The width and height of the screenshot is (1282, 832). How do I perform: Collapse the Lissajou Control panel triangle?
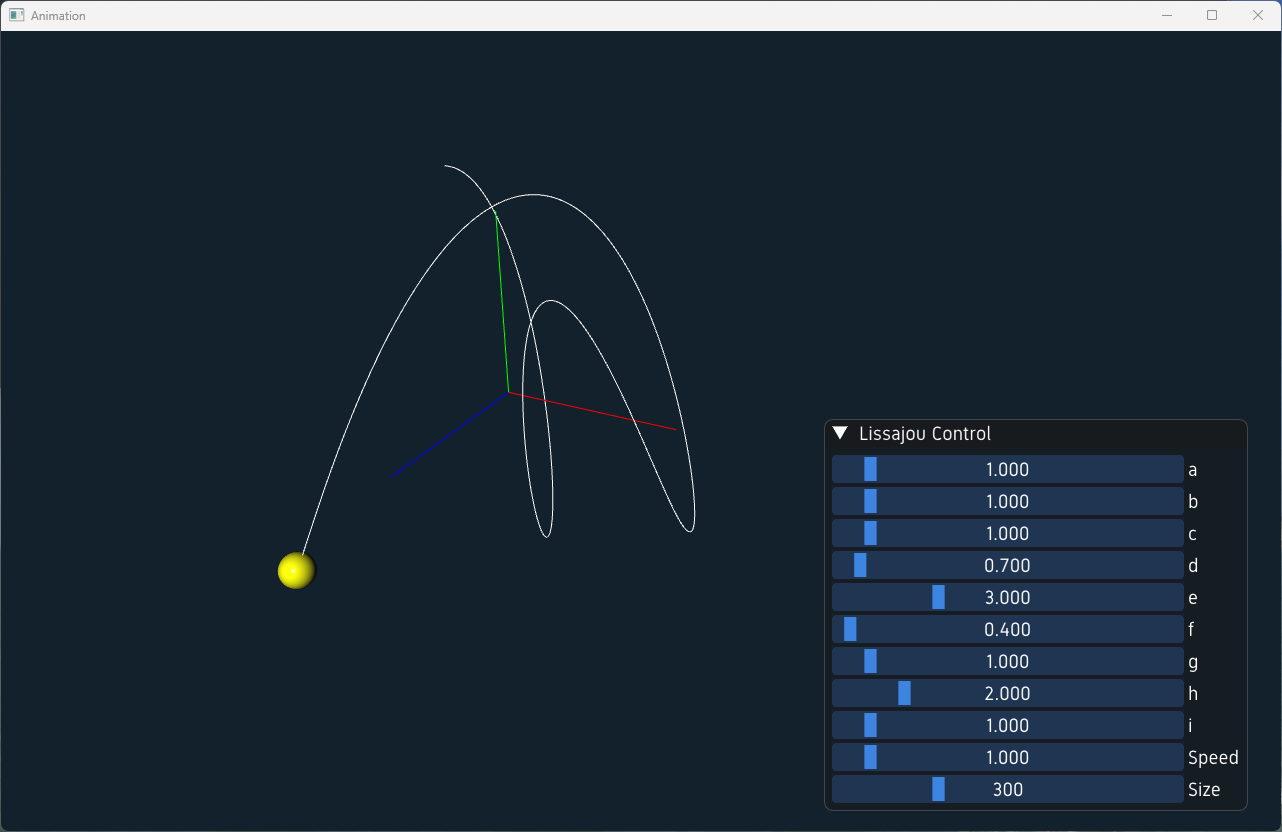point(840,433)
